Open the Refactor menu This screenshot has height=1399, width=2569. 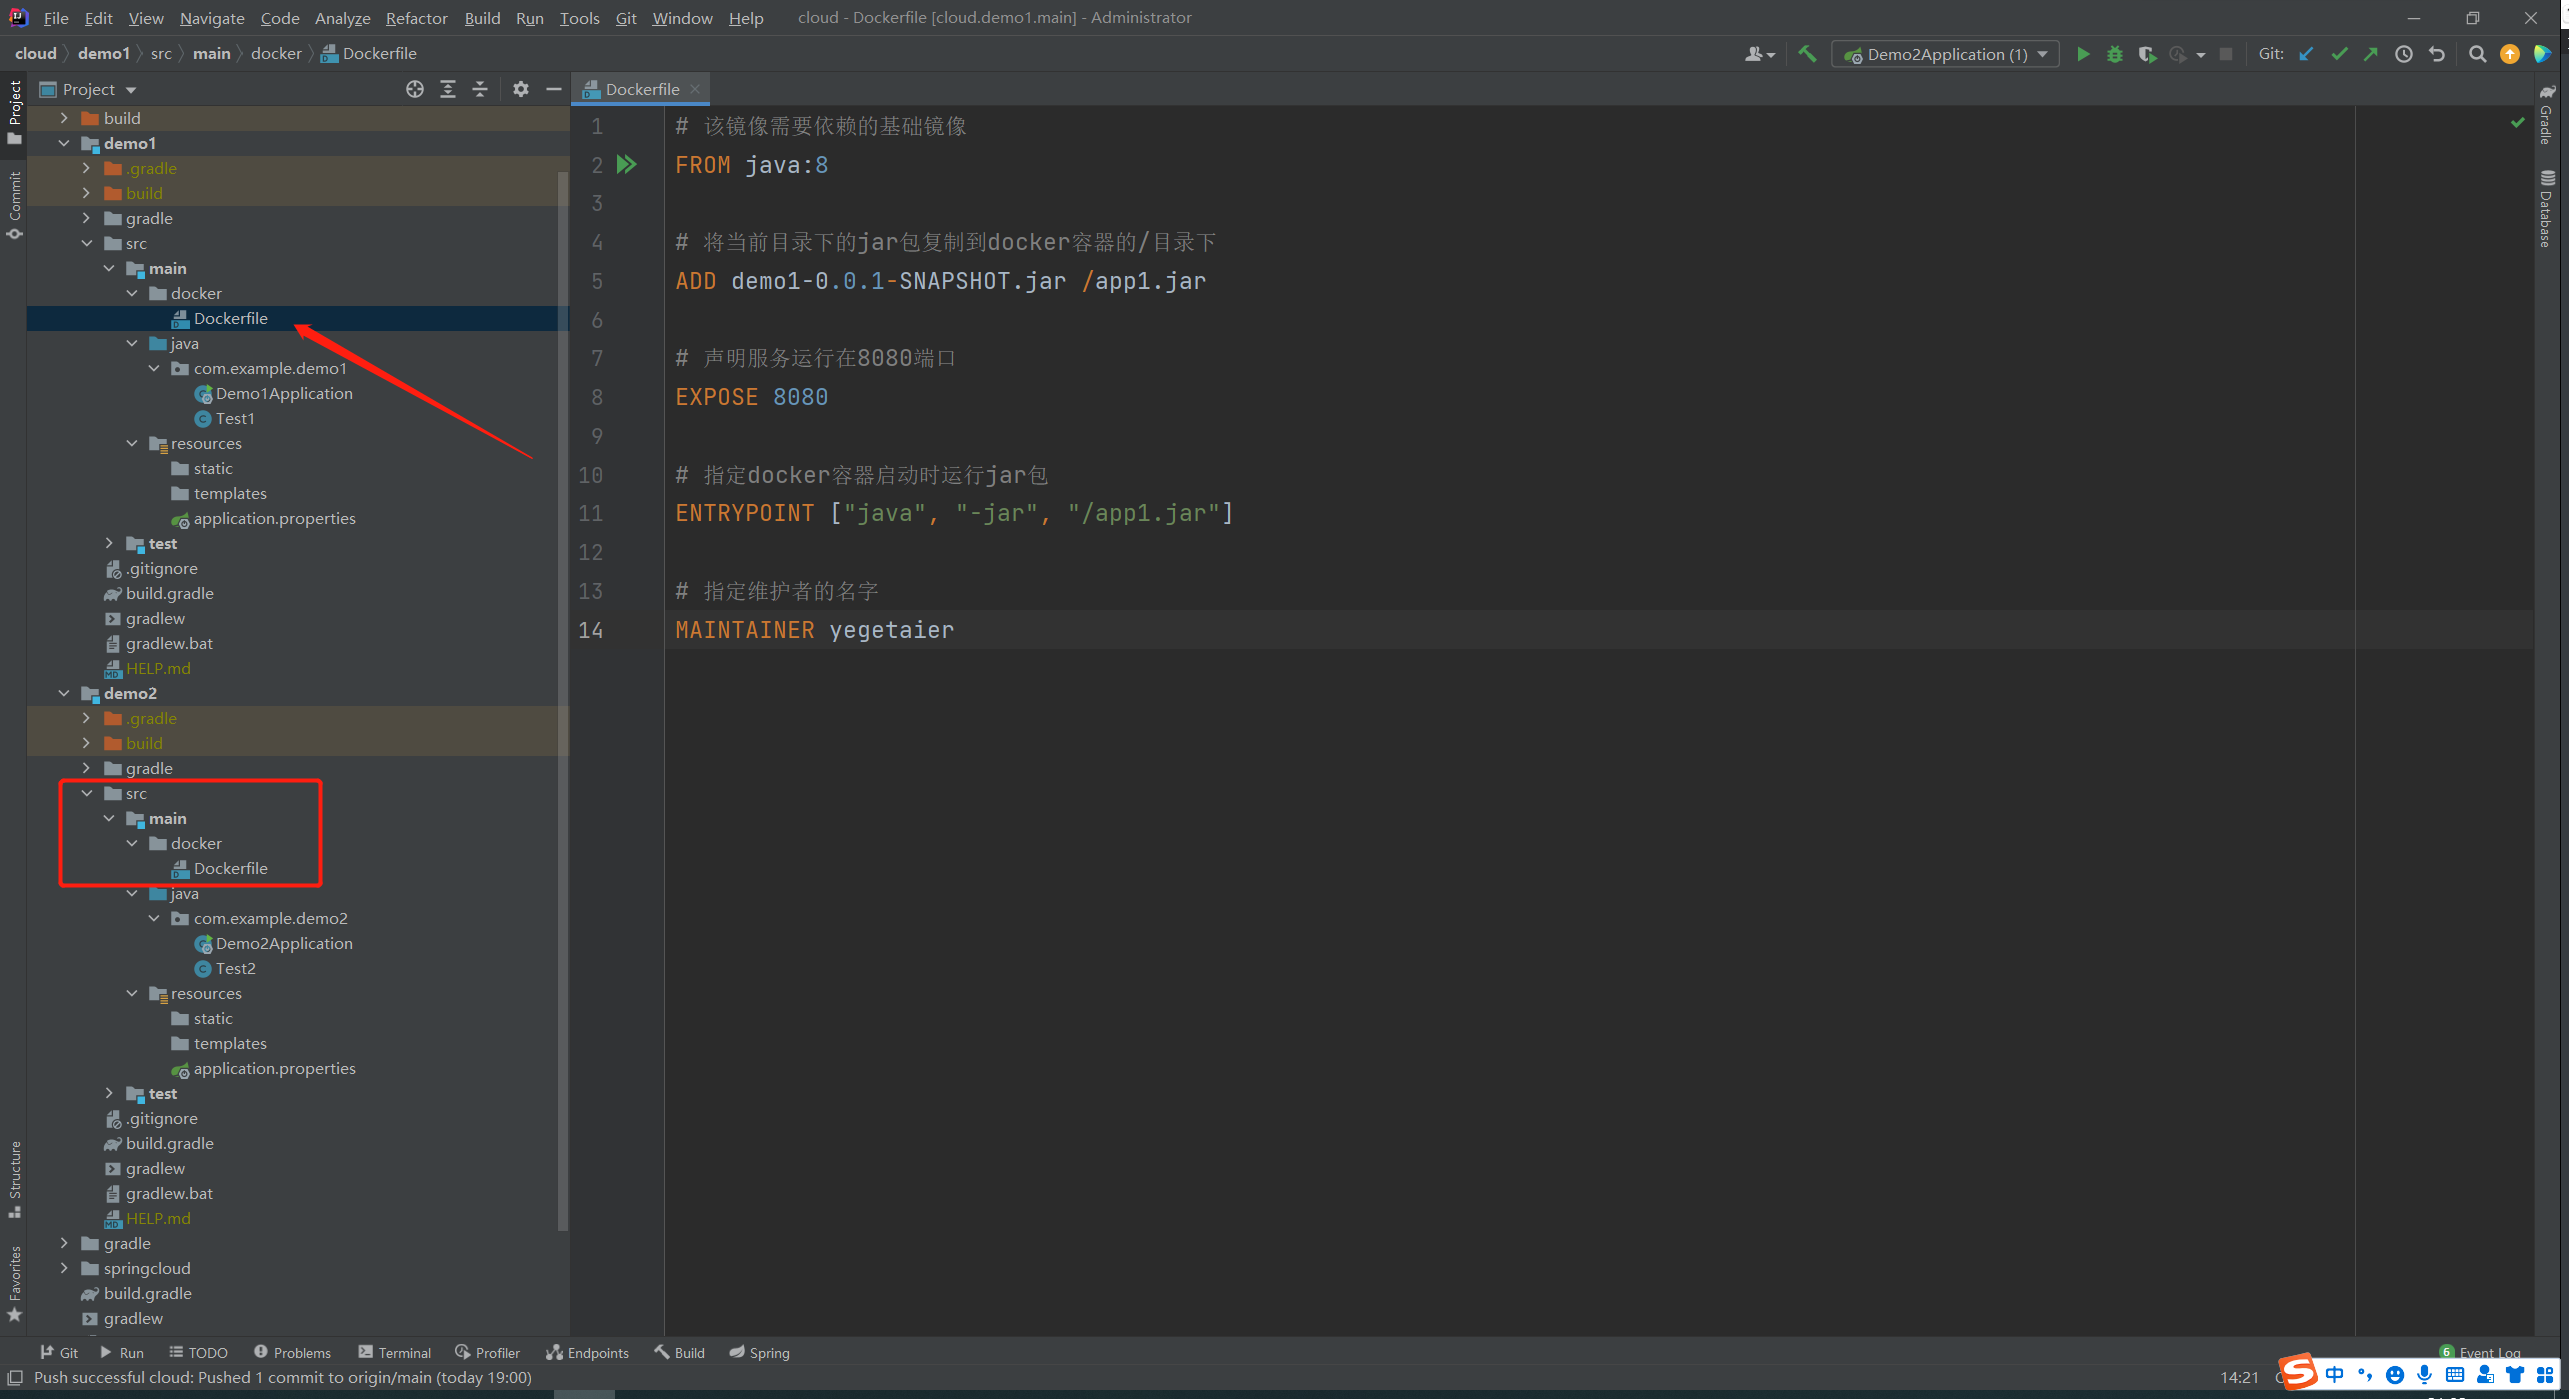point(416,18)
